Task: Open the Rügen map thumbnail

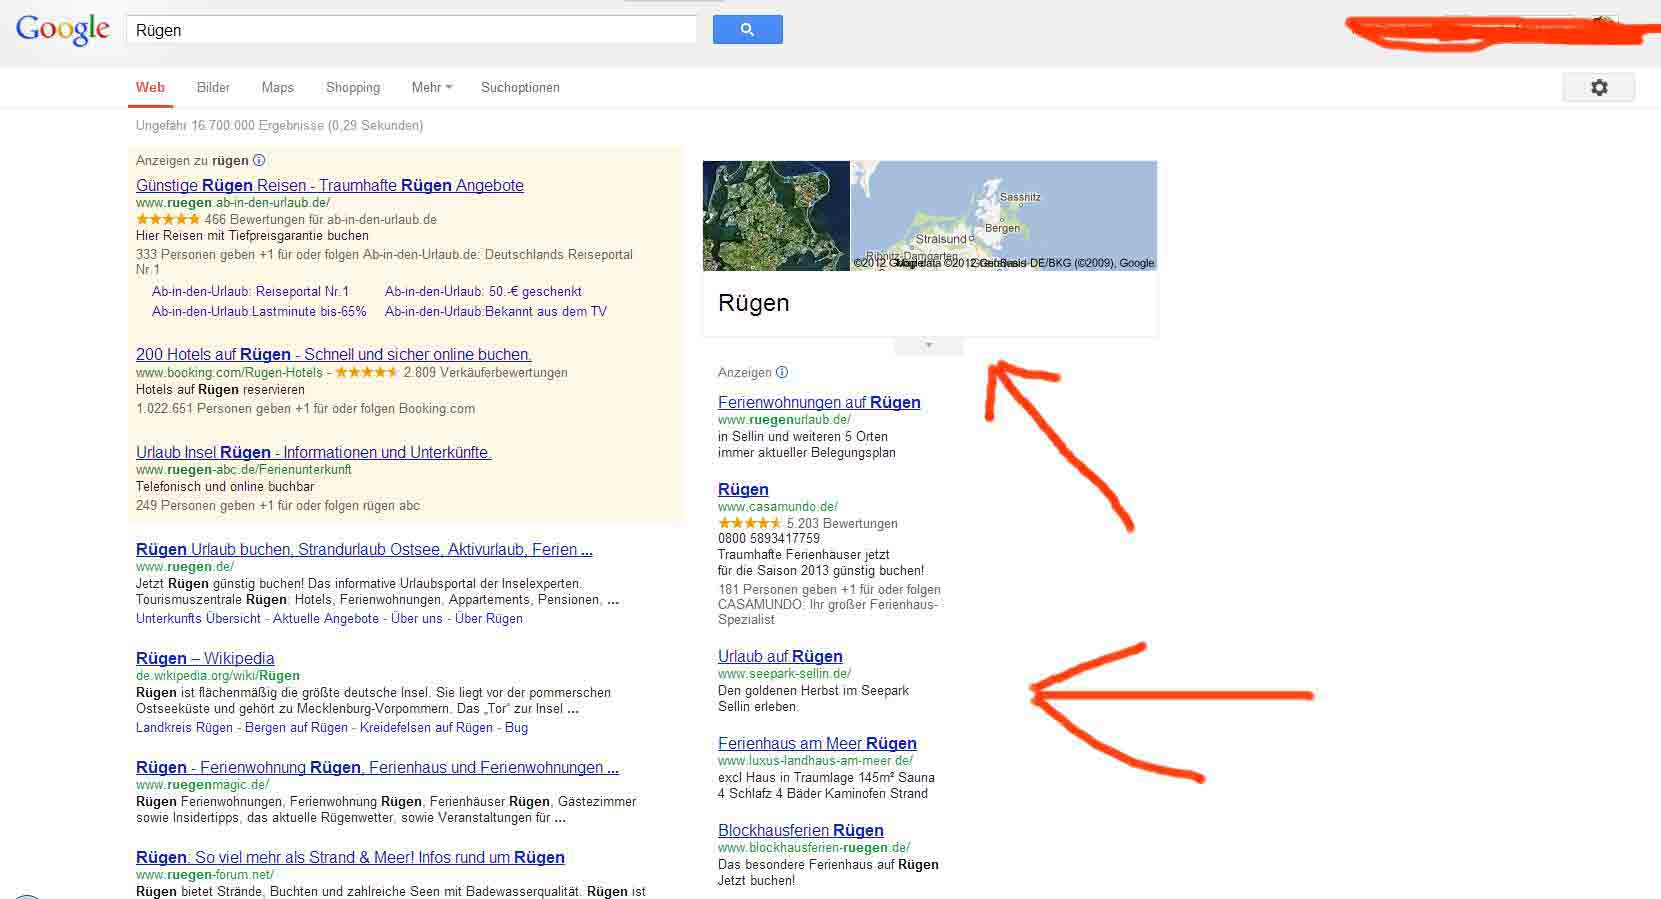Action: 1004,216
